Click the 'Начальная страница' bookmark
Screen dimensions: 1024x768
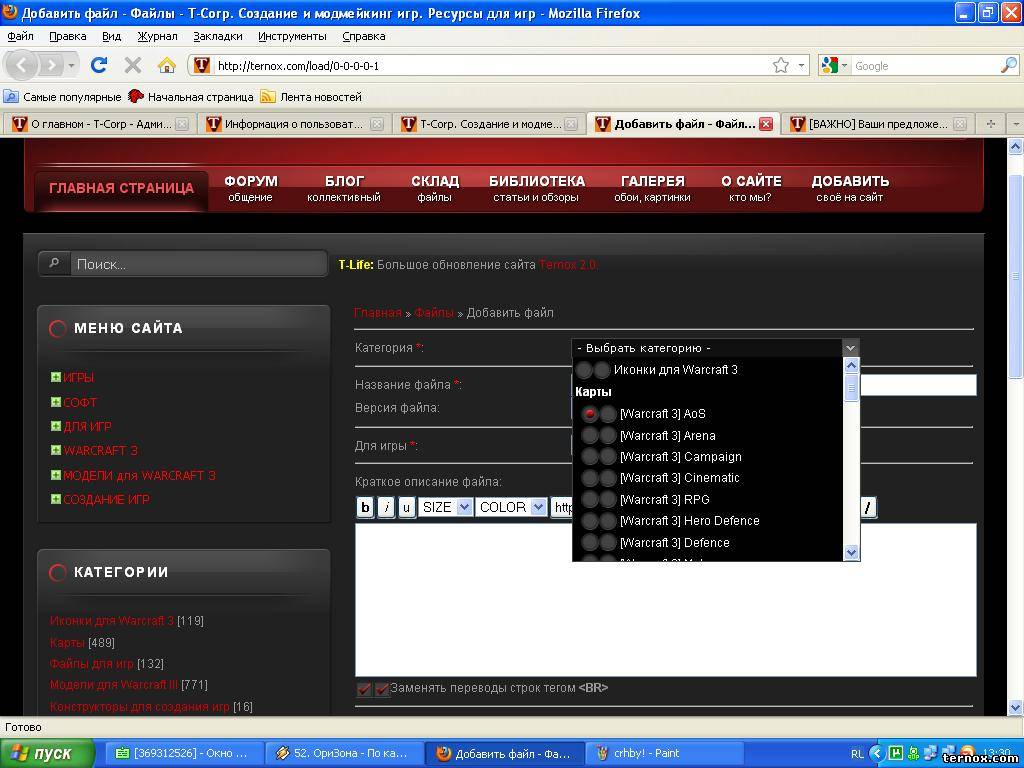coord(191,97)
